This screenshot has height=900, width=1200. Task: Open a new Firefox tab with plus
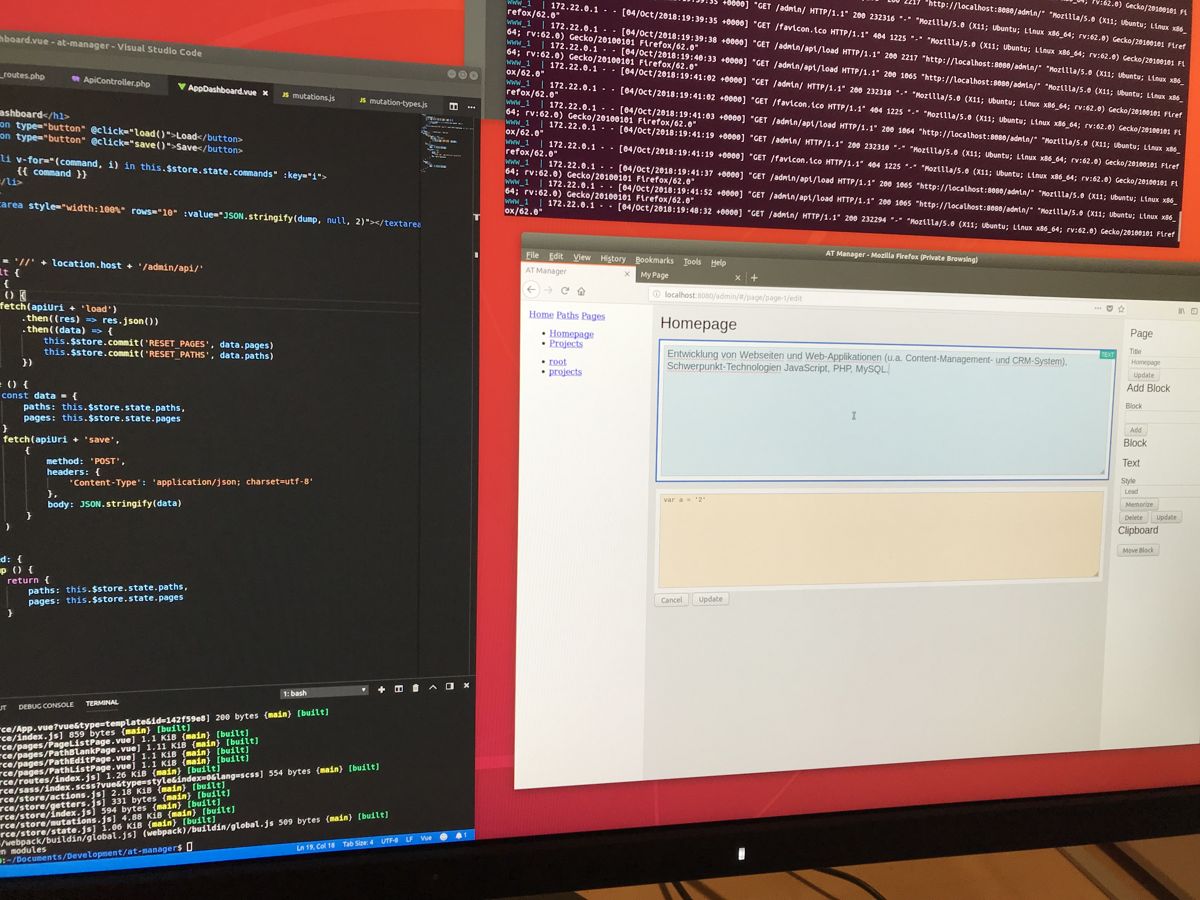point(754,278)
